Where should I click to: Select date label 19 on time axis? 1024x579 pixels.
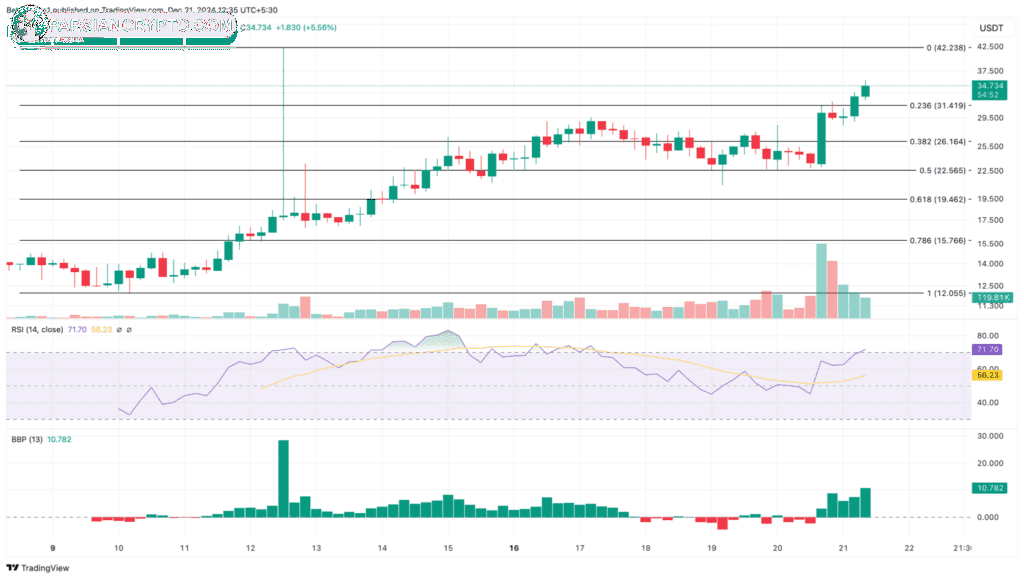(x=711, y=548)
